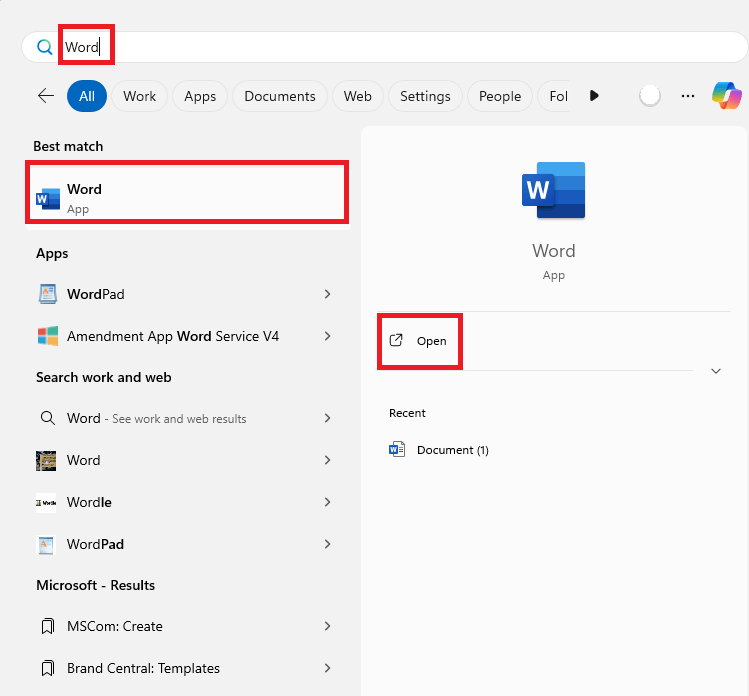Click WordPad icon in web search section

click(46, 545)
